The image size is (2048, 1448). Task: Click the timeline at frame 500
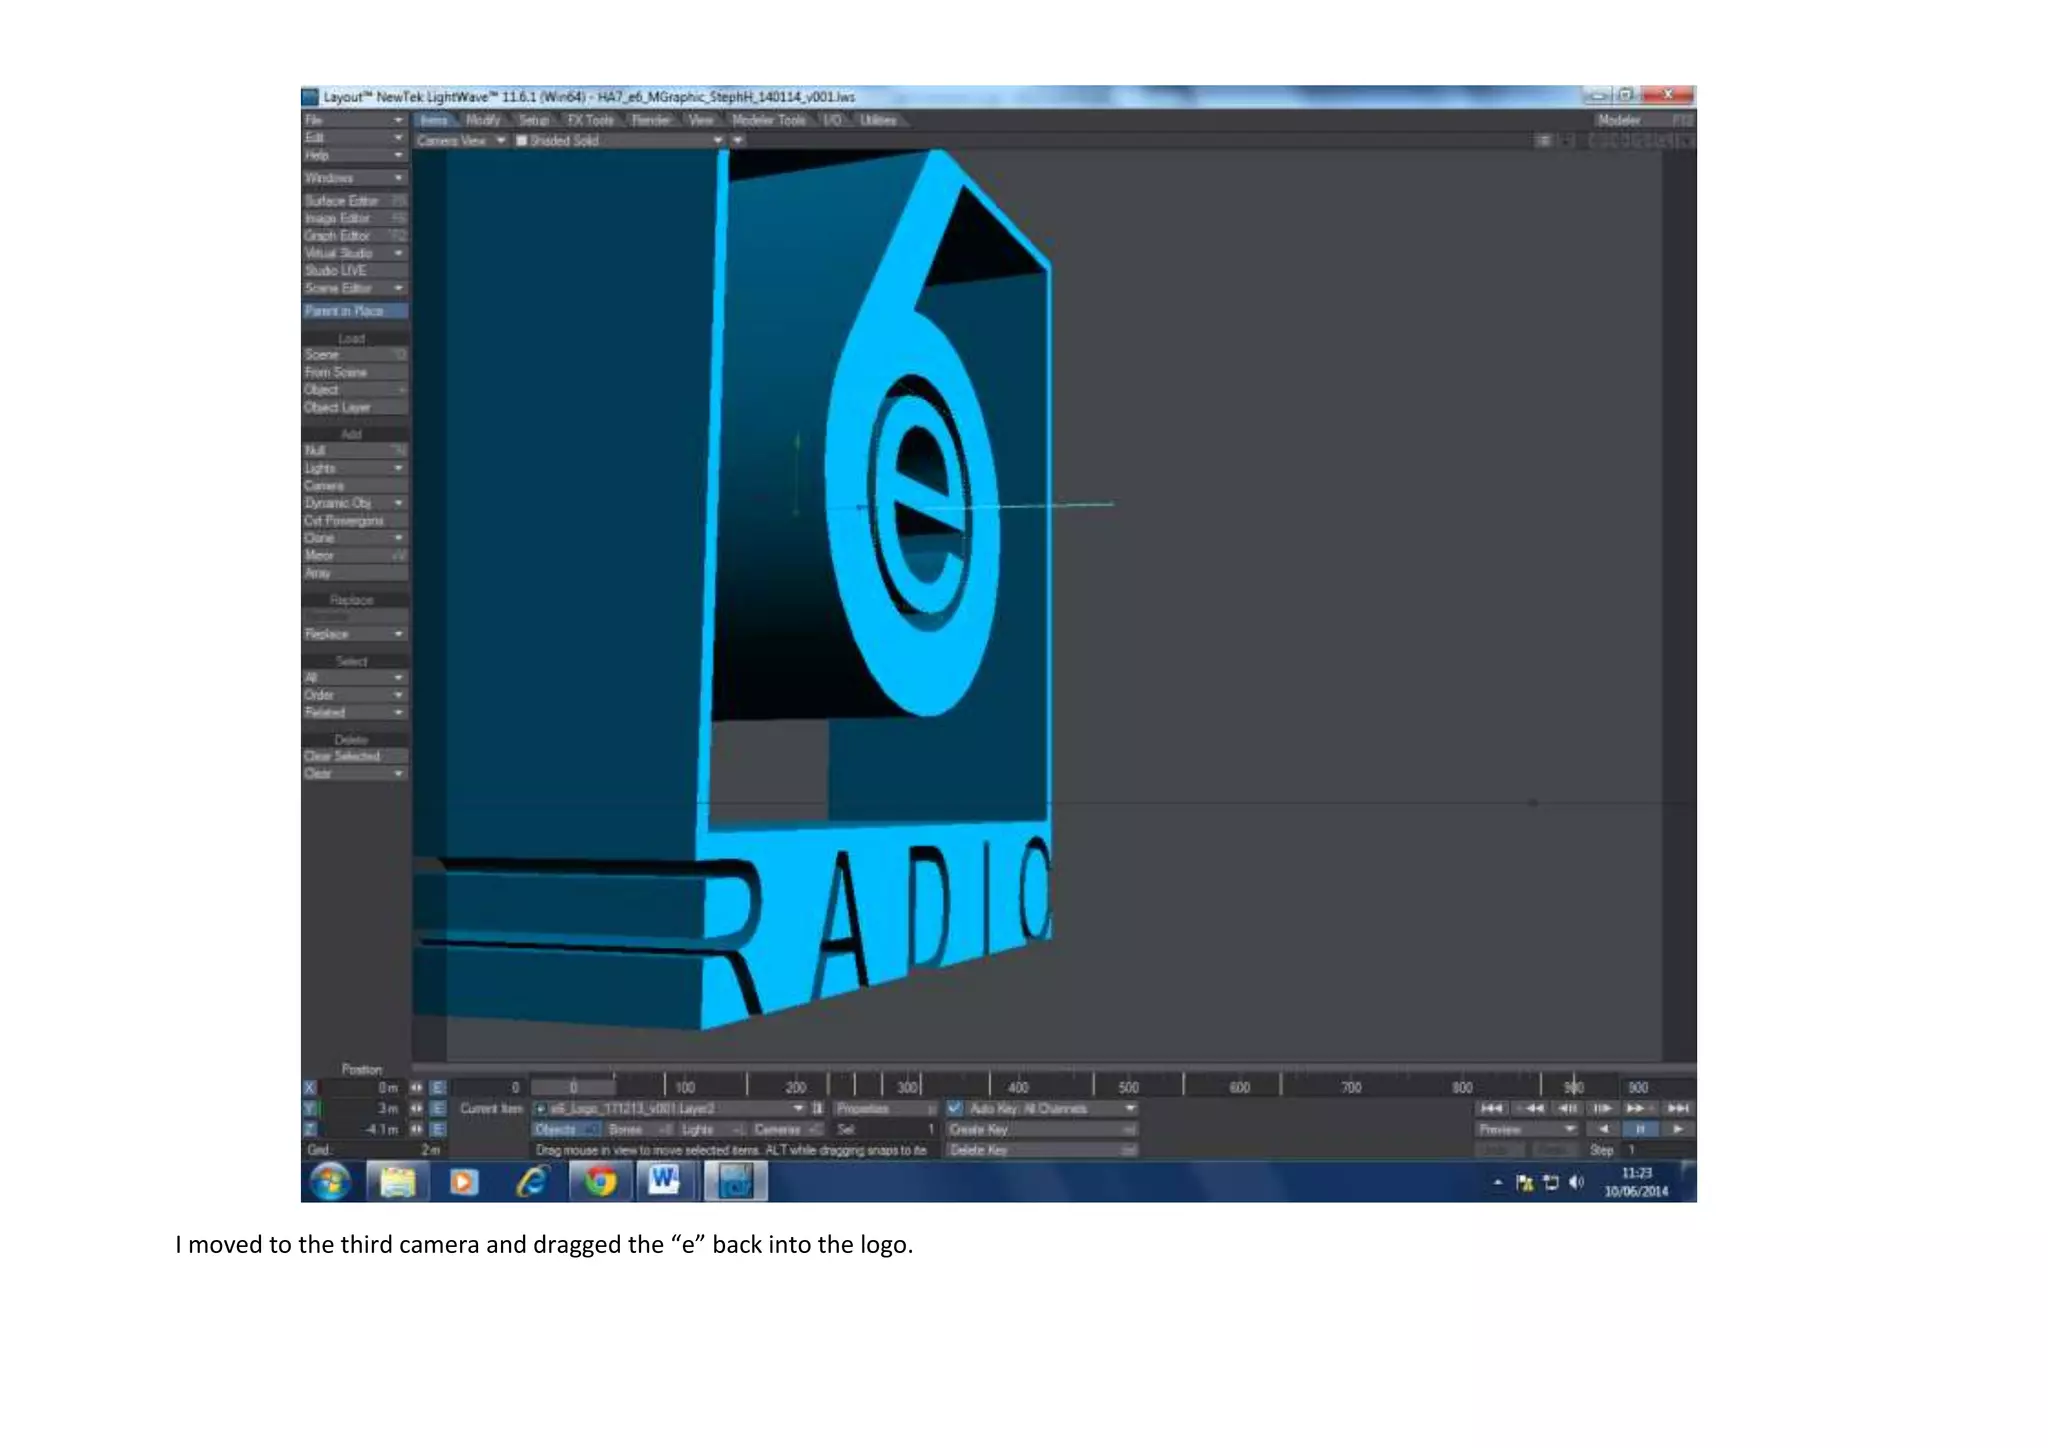pyautogui.click(x=1129, y=1087)
